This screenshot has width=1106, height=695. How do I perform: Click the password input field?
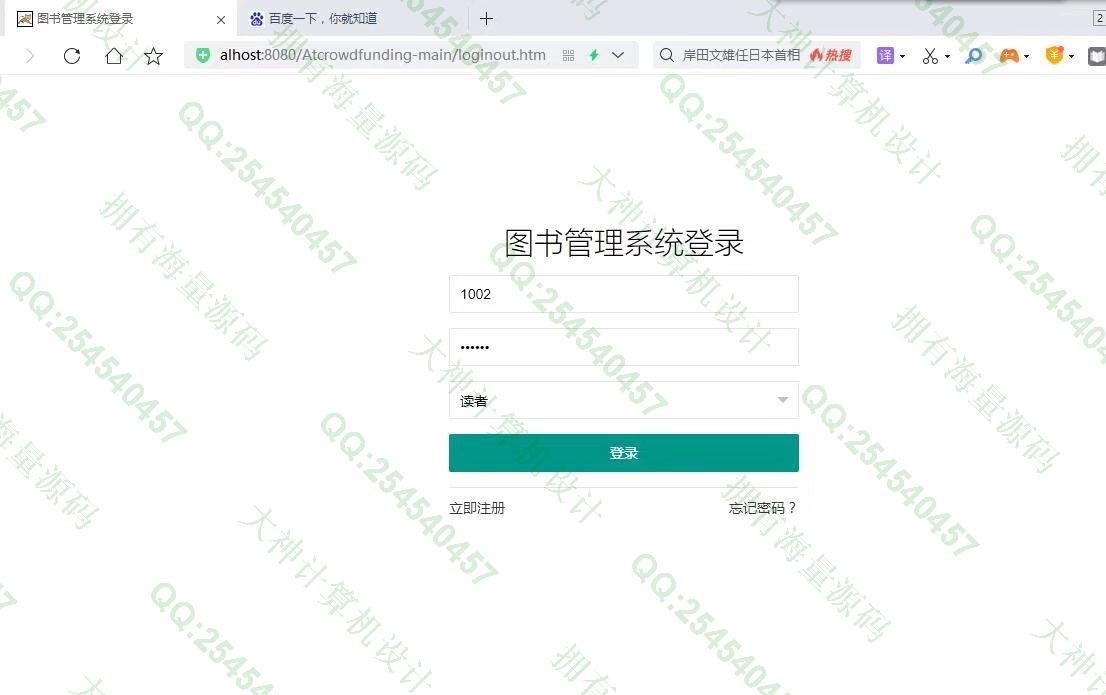pyautogui.click(x=624, y=347)
